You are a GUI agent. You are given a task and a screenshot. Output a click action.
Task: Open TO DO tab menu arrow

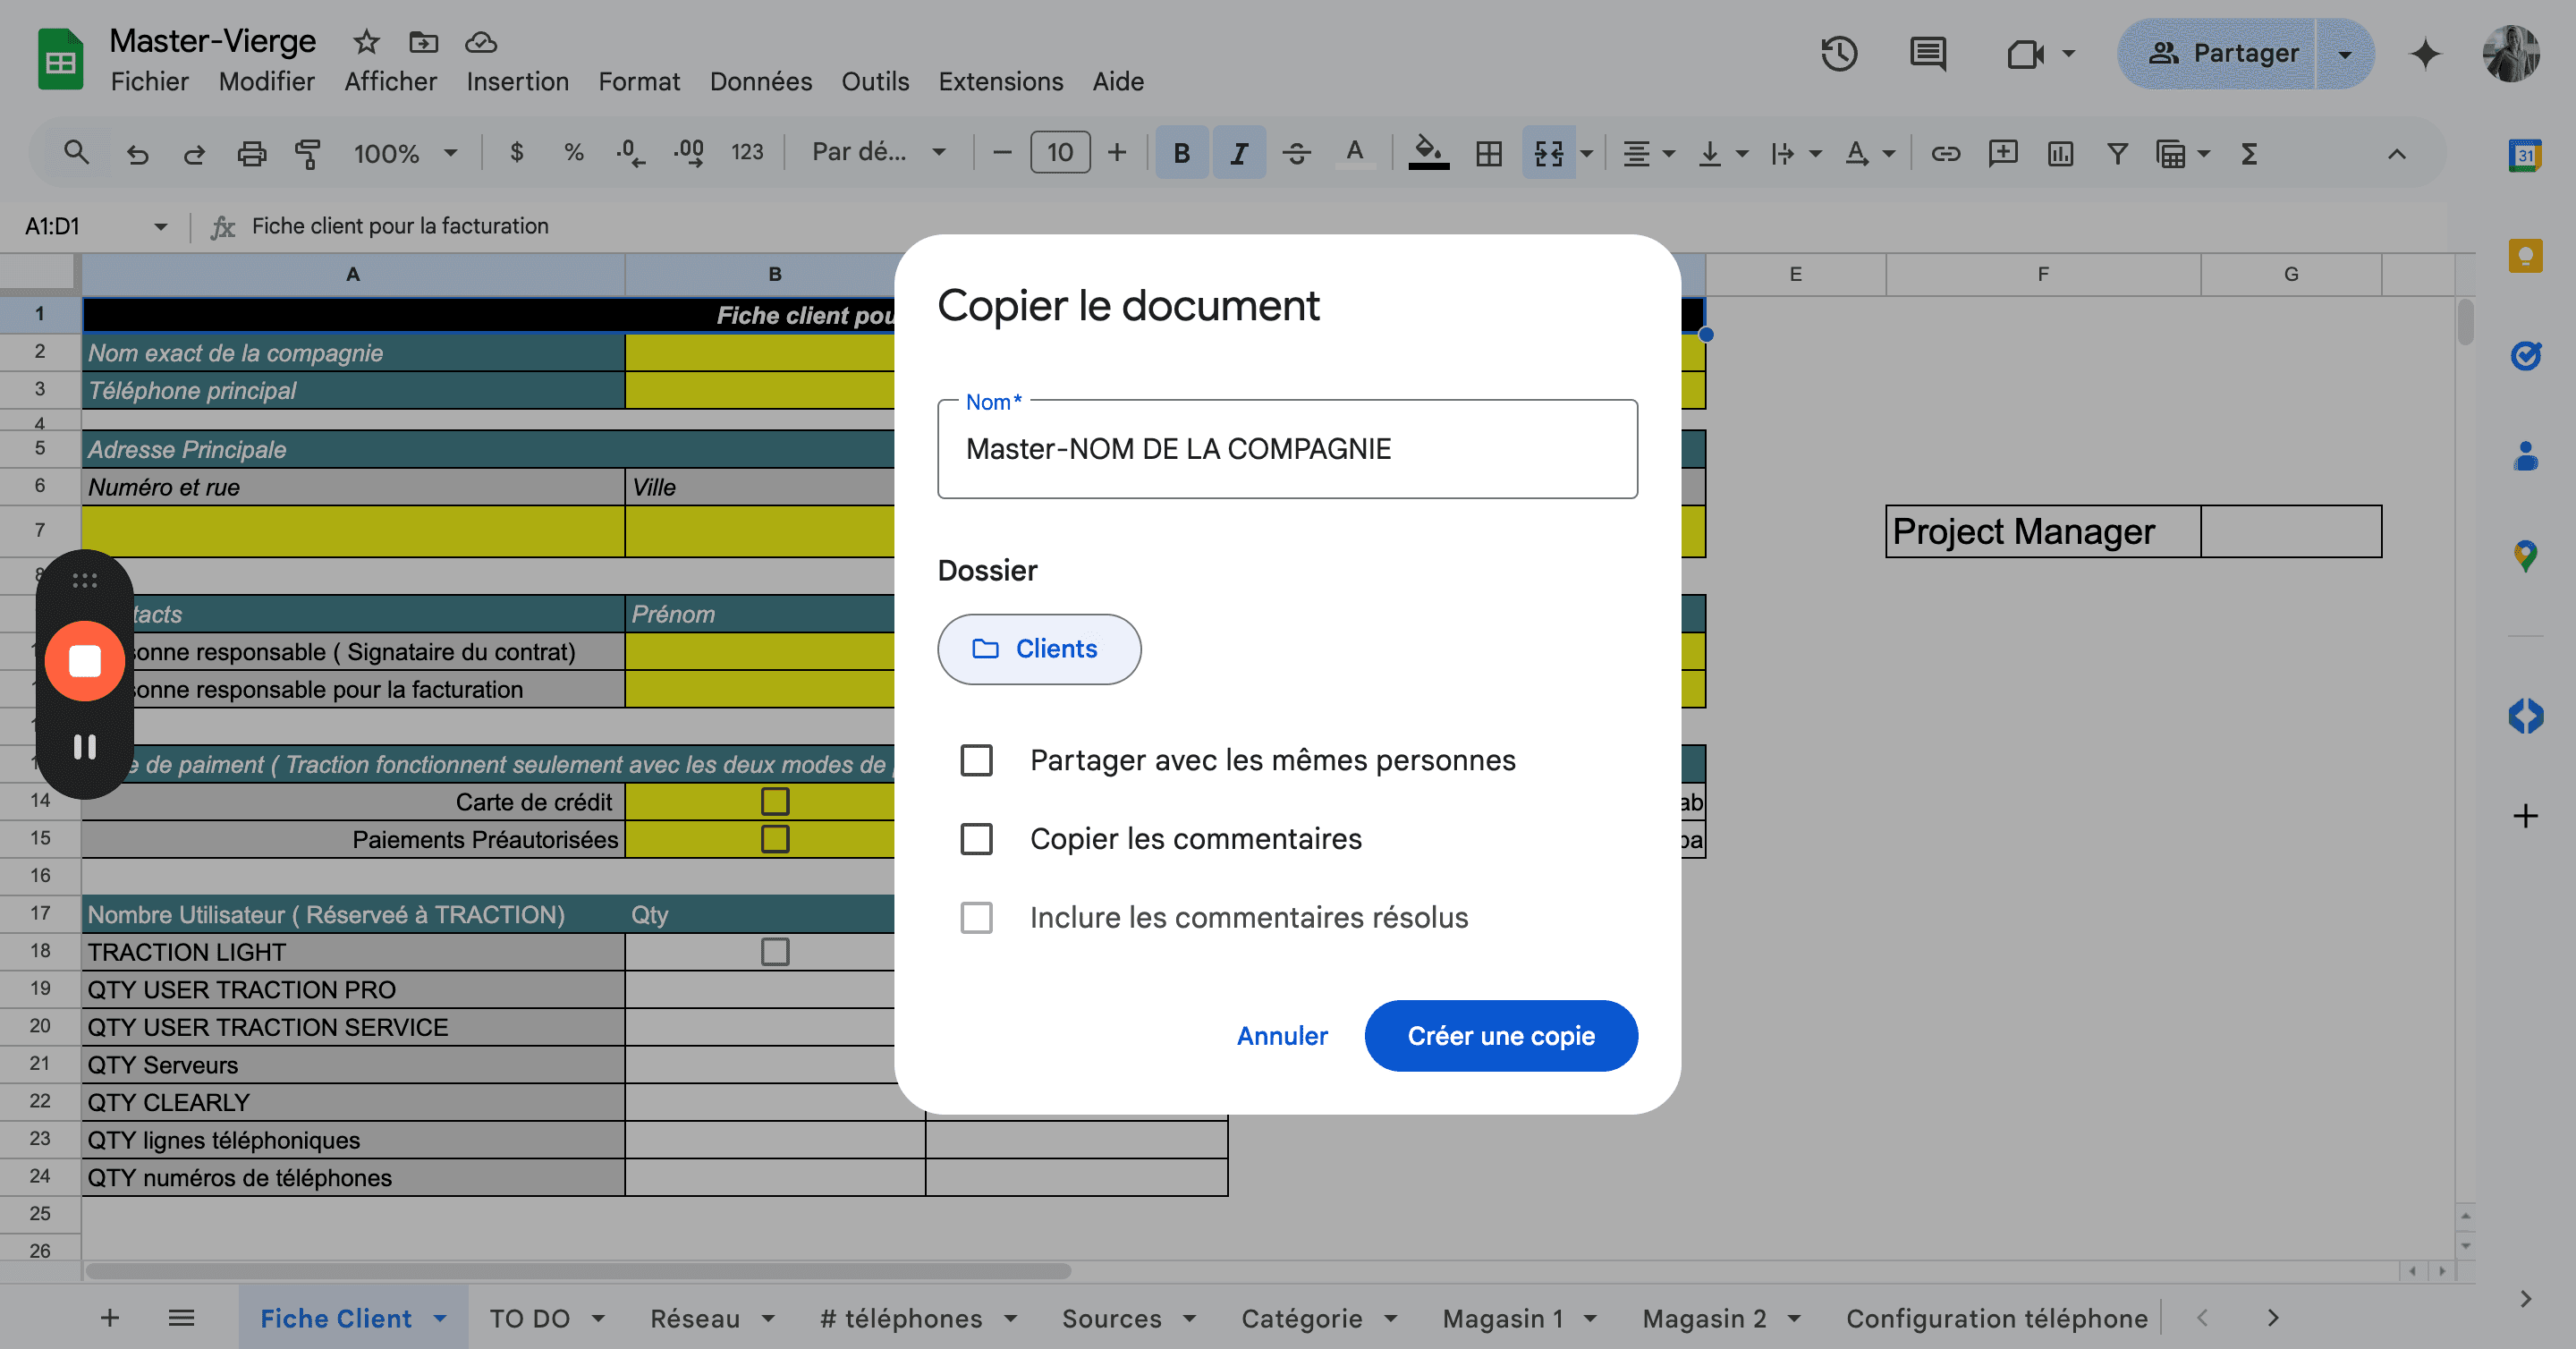click(x=598, y=1319)
